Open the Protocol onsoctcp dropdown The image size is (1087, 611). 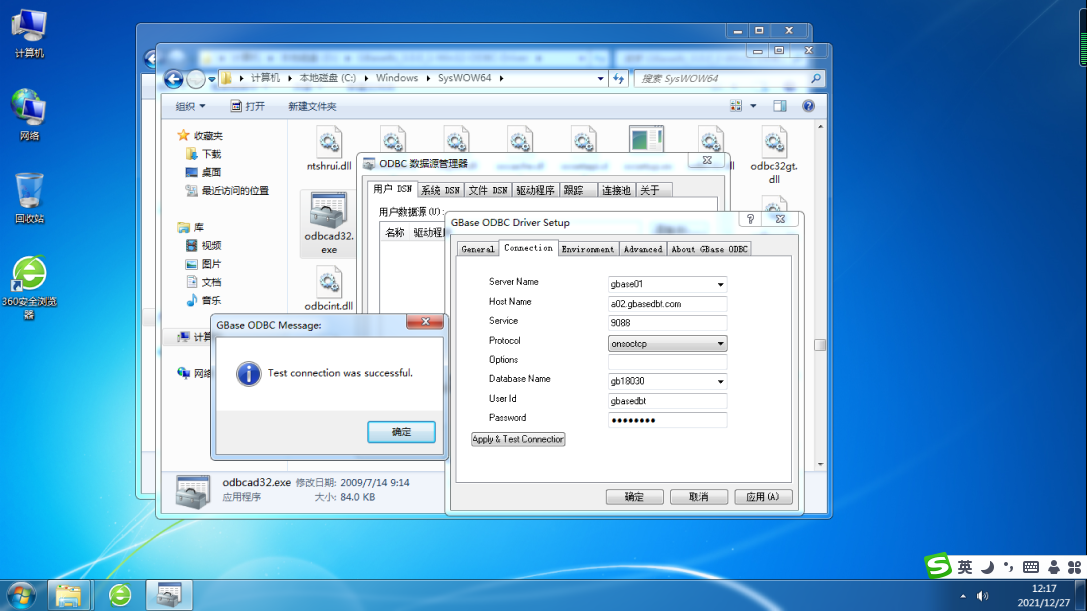tap(720, 344)
